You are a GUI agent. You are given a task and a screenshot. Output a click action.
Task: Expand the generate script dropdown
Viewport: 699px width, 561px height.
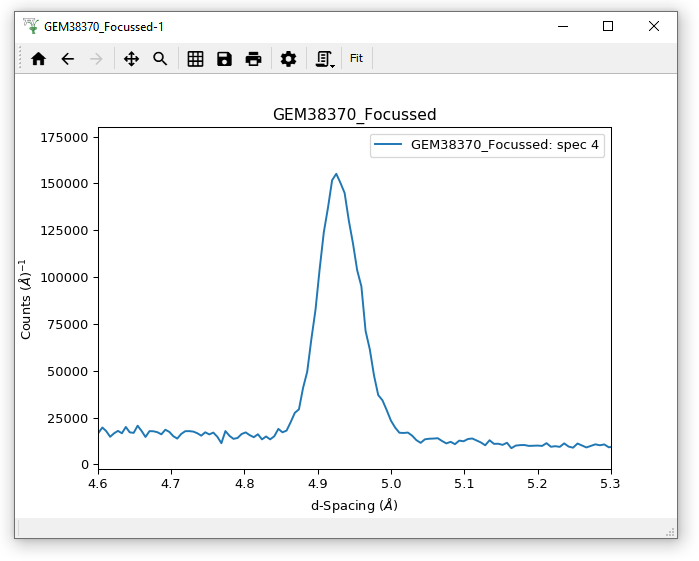point(325,59)
